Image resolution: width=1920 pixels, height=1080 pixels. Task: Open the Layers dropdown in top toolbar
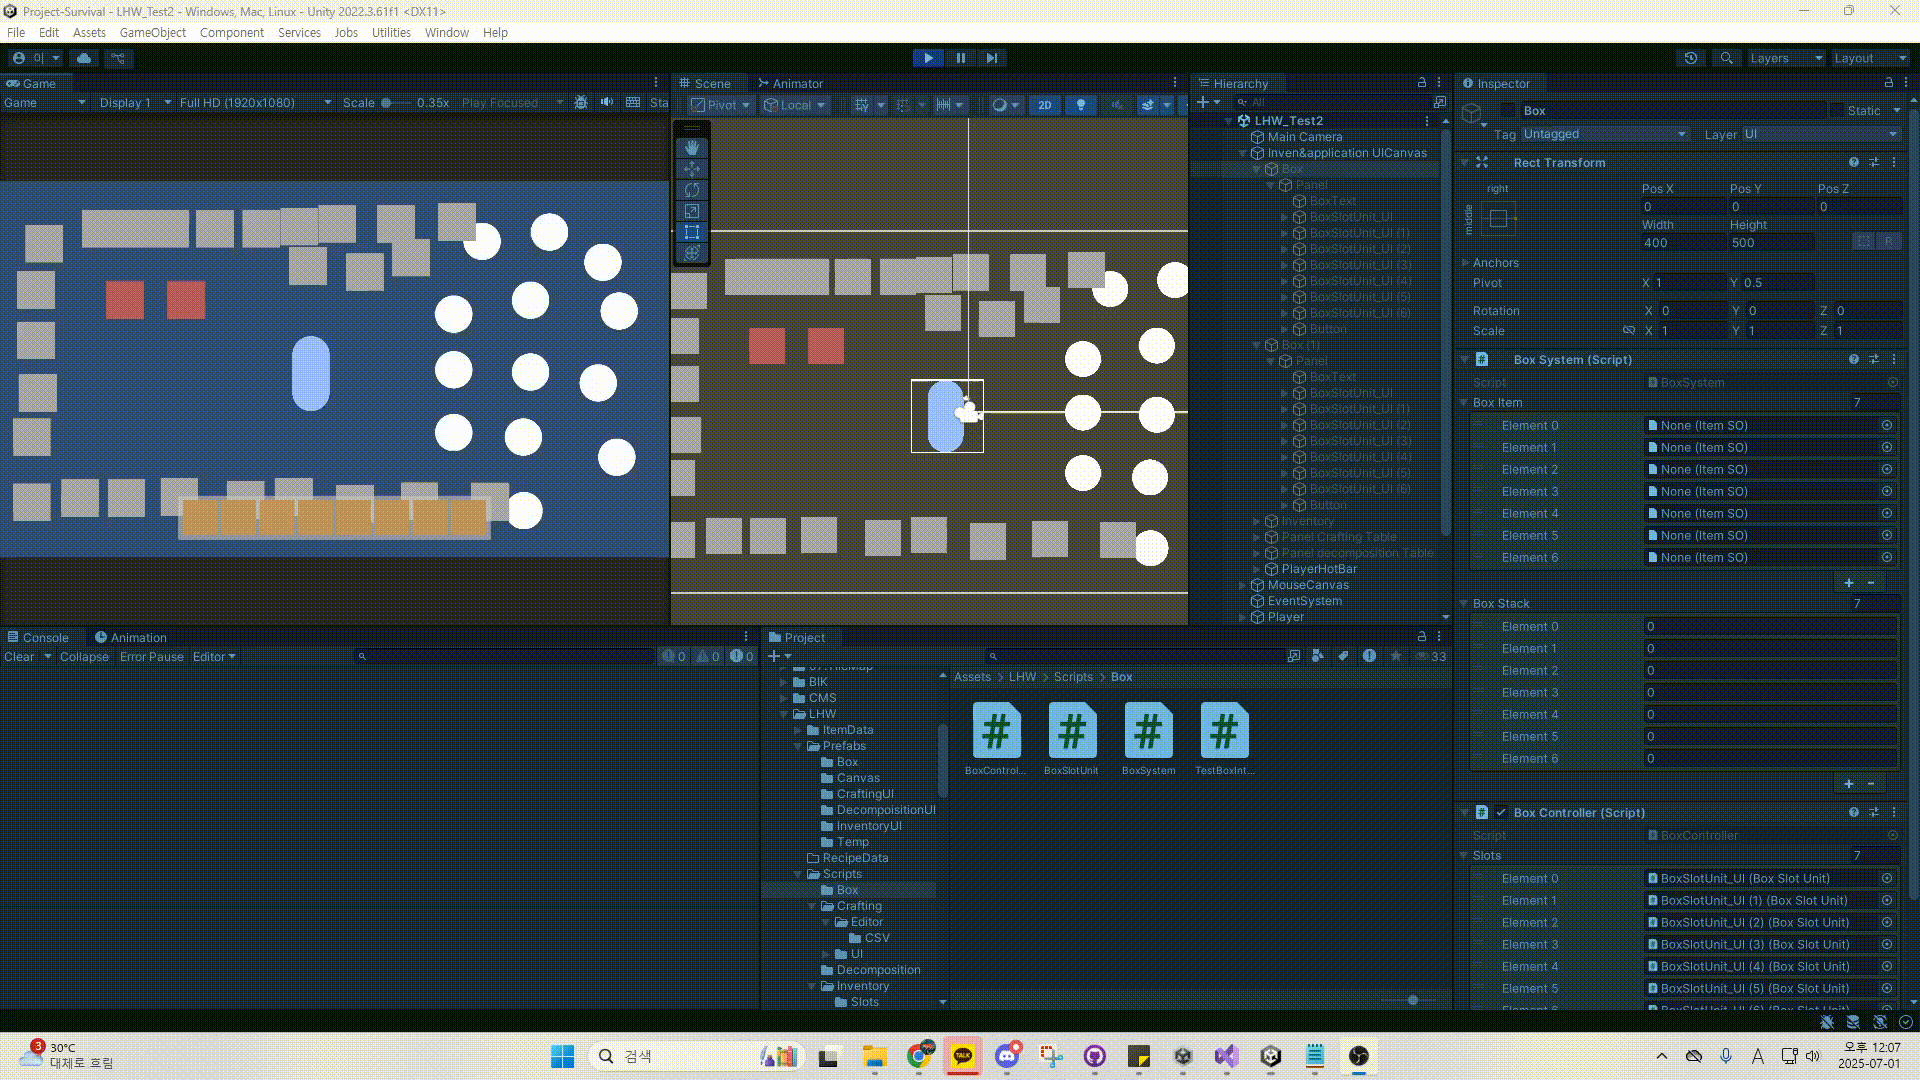pos(1785,58)
